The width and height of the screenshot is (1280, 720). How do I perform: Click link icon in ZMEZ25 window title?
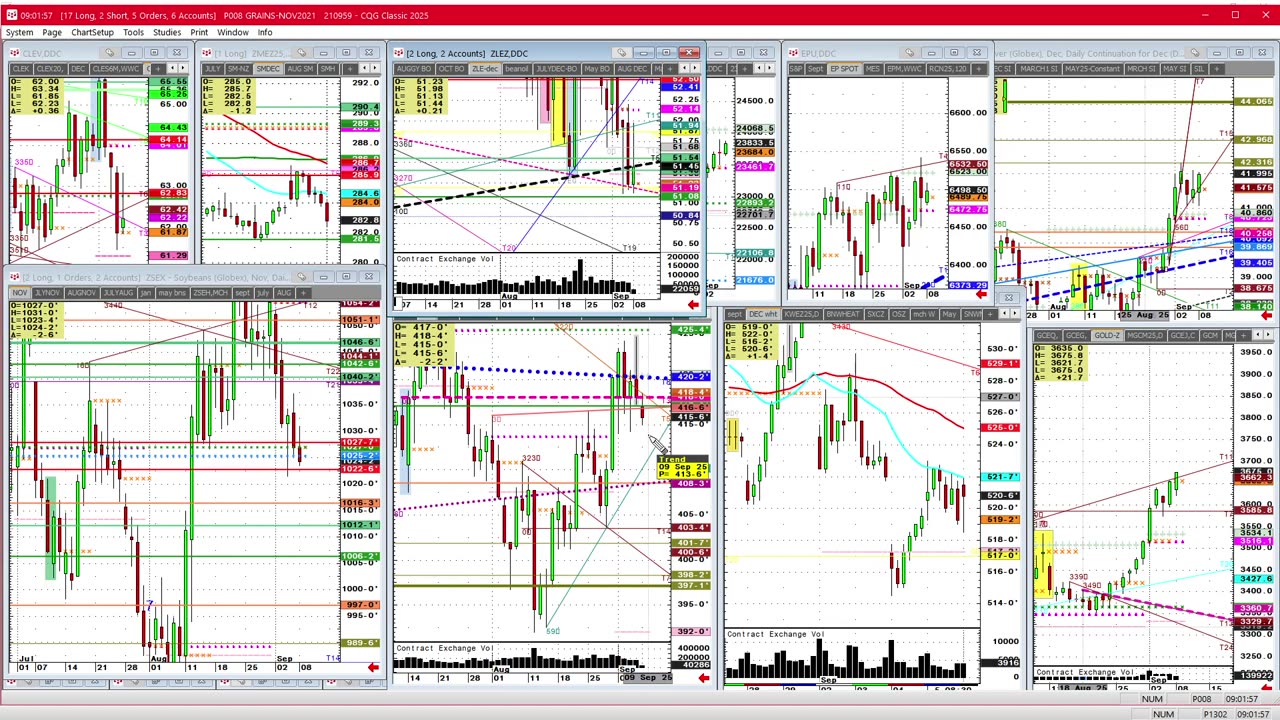pos(301,53)
